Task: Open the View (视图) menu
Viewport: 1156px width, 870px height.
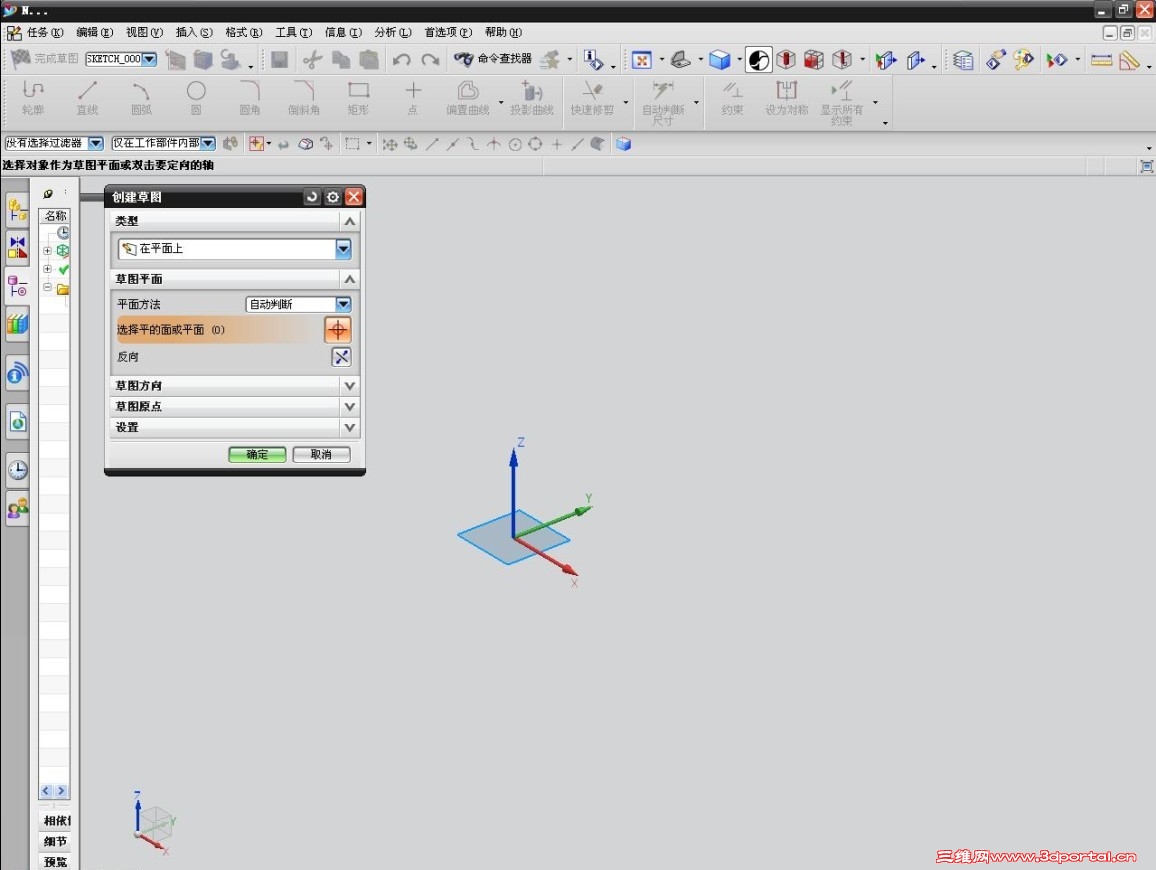Action: 144,32
